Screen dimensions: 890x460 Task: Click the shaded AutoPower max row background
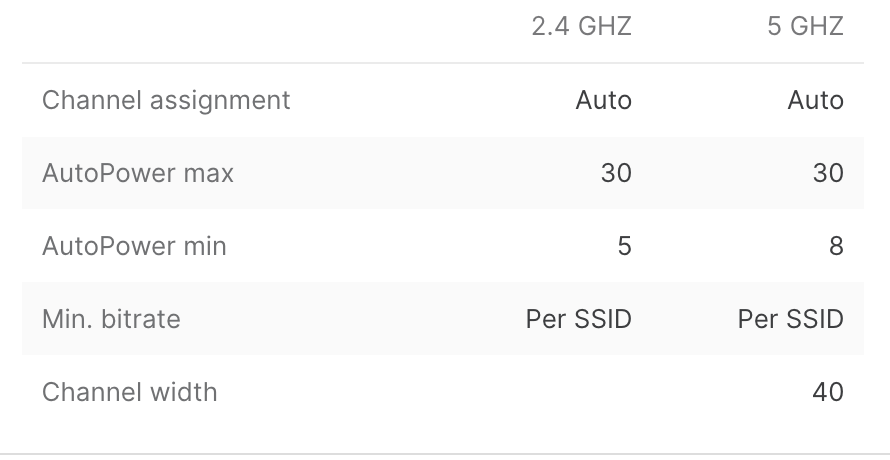[443, 173]
